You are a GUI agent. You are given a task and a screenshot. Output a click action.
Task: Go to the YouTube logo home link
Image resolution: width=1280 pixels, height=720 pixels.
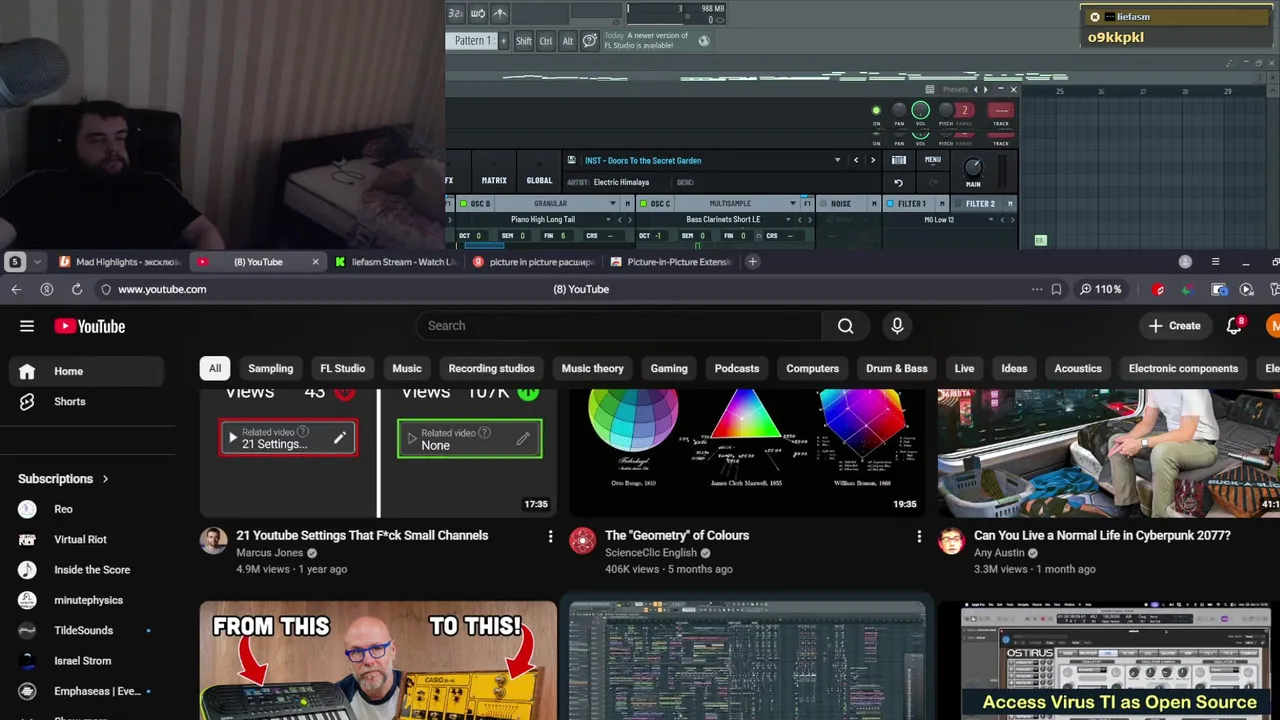coord(90,326)
